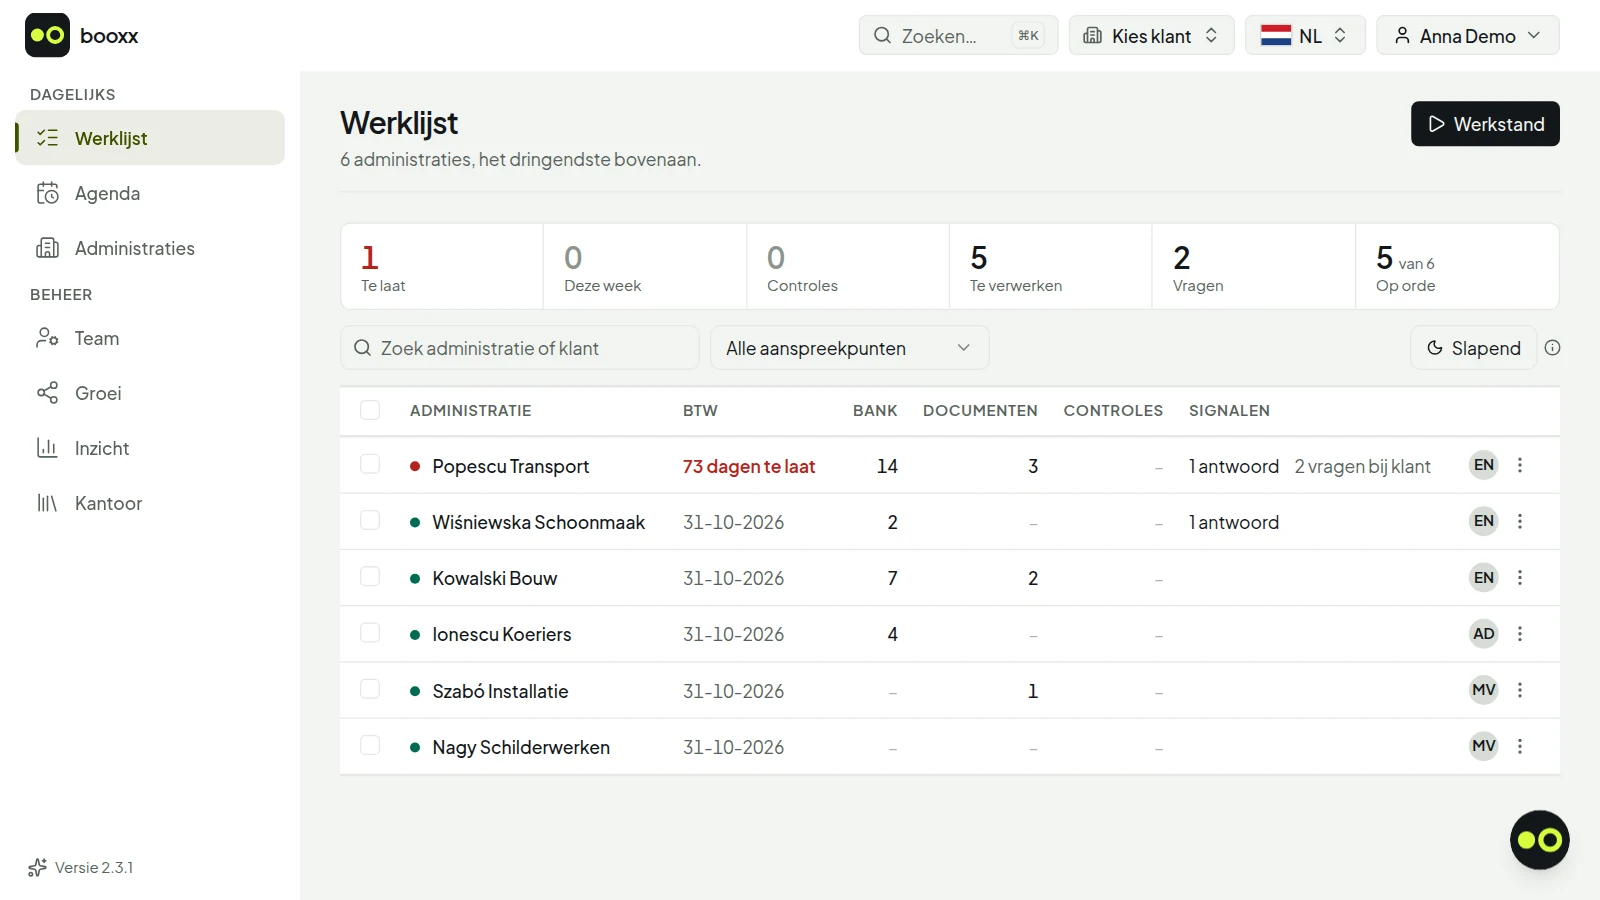Click the sparkle icon beside Versie 2.3.1
Image resolution: width=1600 pixels, height=900 pixels.
pos(37,867)
